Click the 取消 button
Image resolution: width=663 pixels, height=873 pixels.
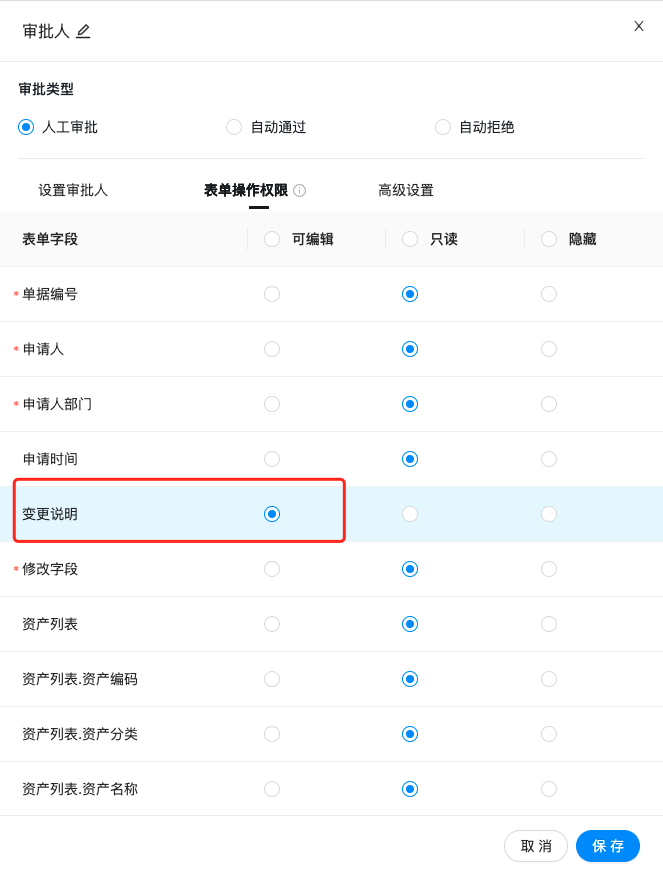pos(536,846)
